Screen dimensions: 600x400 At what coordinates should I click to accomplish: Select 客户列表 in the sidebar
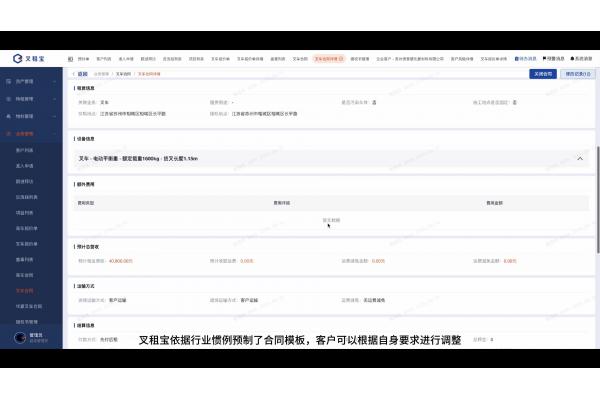click(x=24, y=149)
